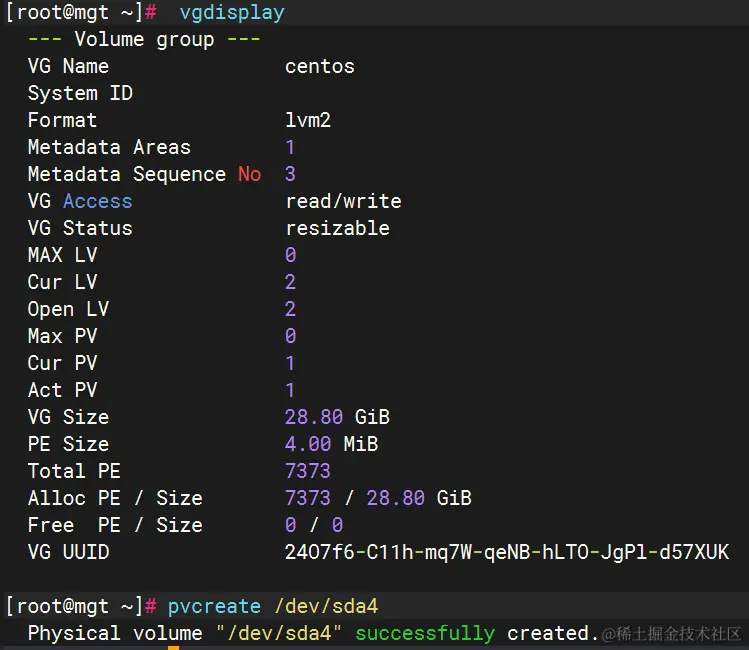The image size is (749, 650).
Task: Click the 'System ID' label
Action: click(80, 93)
